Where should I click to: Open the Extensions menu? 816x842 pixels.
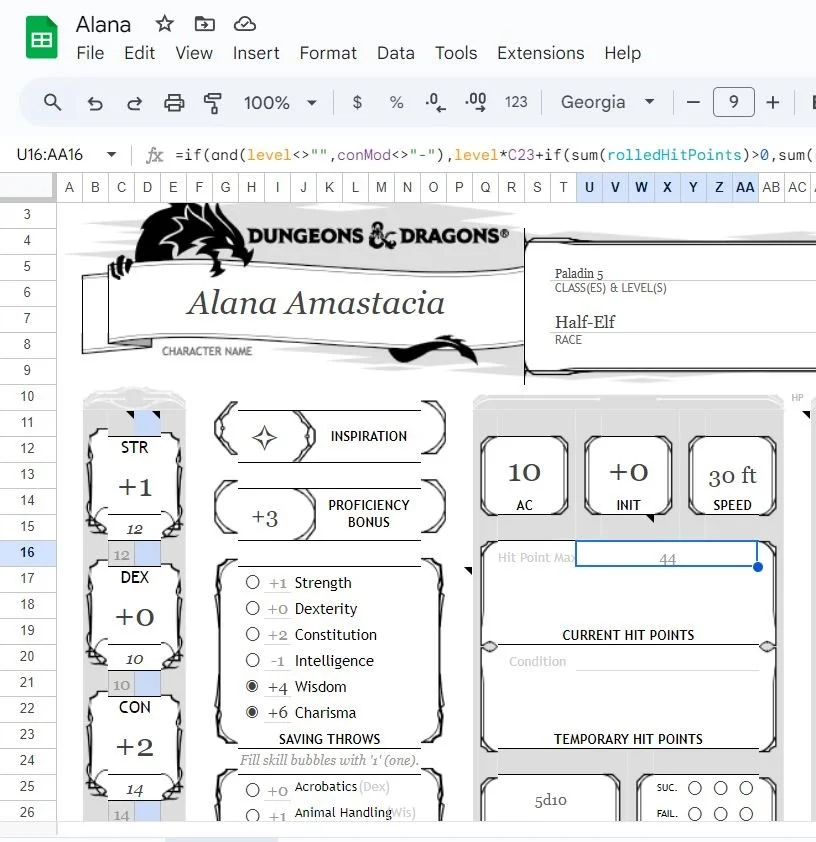[541, 53]
